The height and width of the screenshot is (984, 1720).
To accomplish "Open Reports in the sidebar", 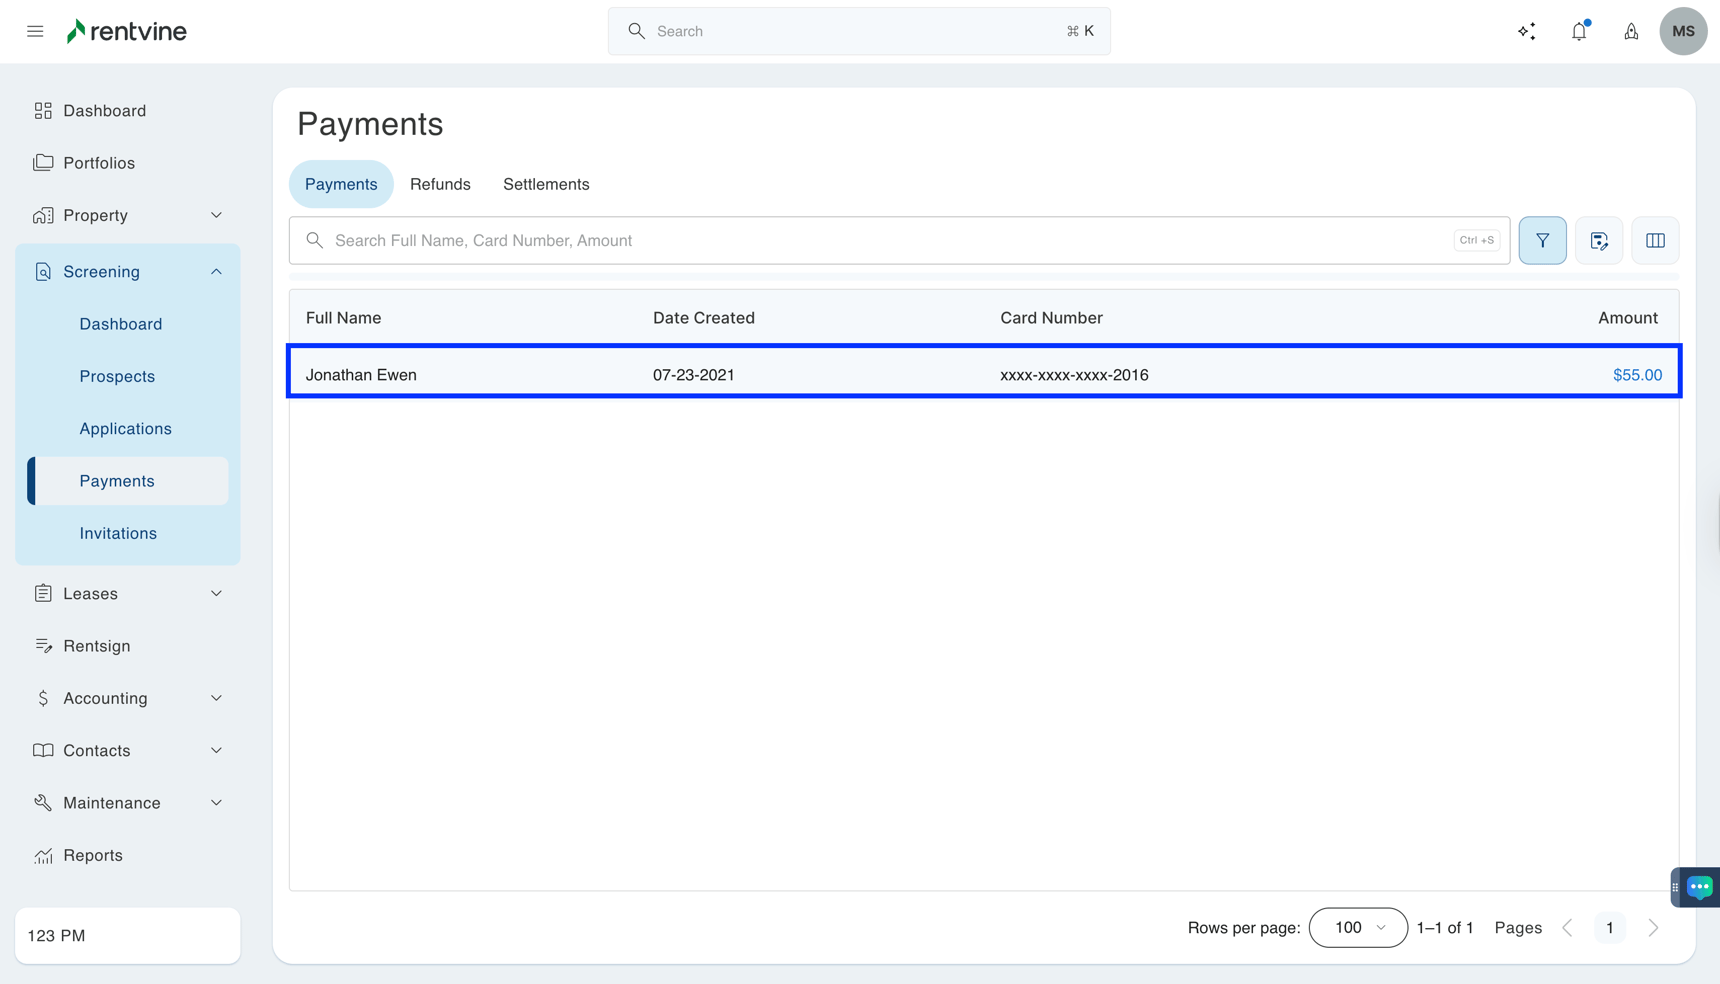I will click(x=93, y=855).
